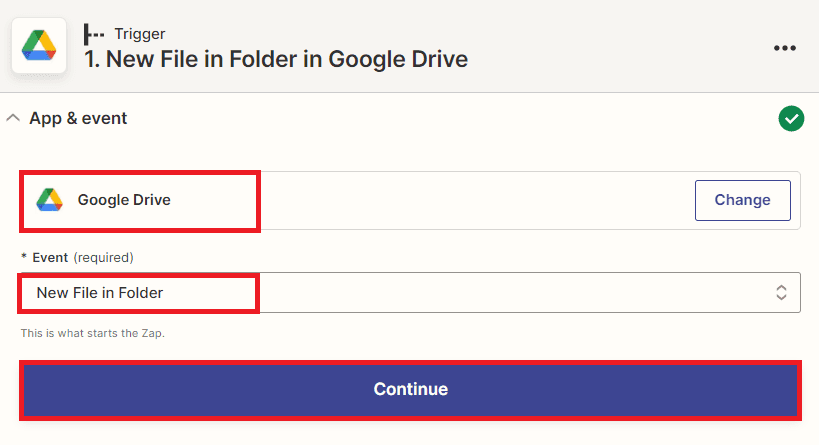Click the Google Drive app name text
The image size is (819, 445).
pyautogui.click(x=124, y=200)
